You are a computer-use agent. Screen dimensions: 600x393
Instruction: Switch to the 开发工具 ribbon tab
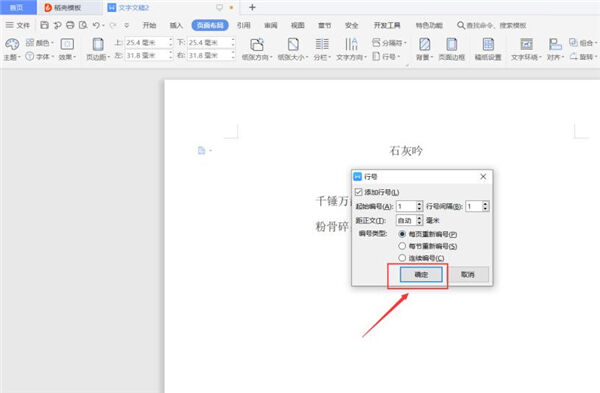[x=387, y=25]
